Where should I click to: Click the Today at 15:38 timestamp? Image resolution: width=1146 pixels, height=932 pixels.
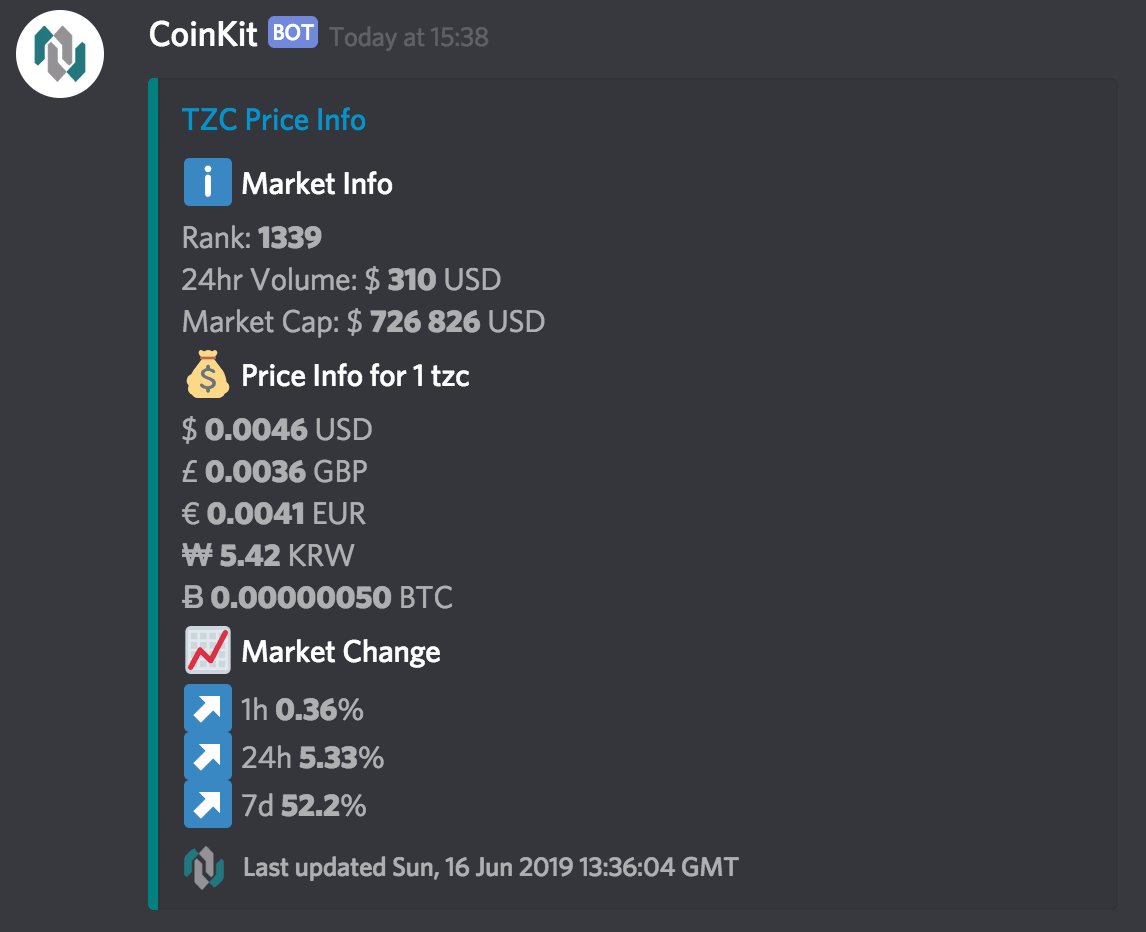pyautogui.click(x=409, y=37)
